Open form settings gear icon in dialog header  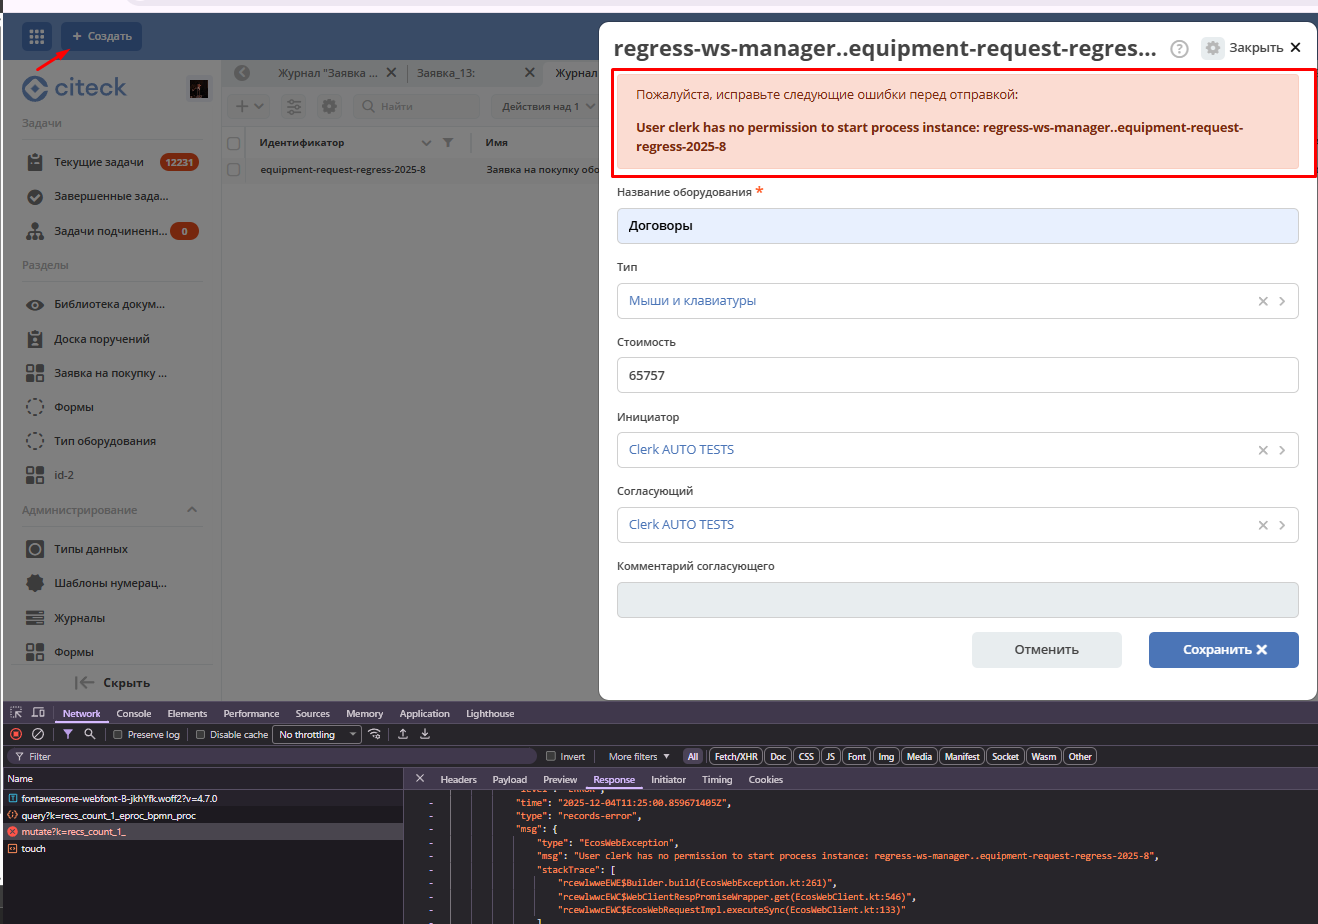pyautogui.click(x=1212, y=48)
